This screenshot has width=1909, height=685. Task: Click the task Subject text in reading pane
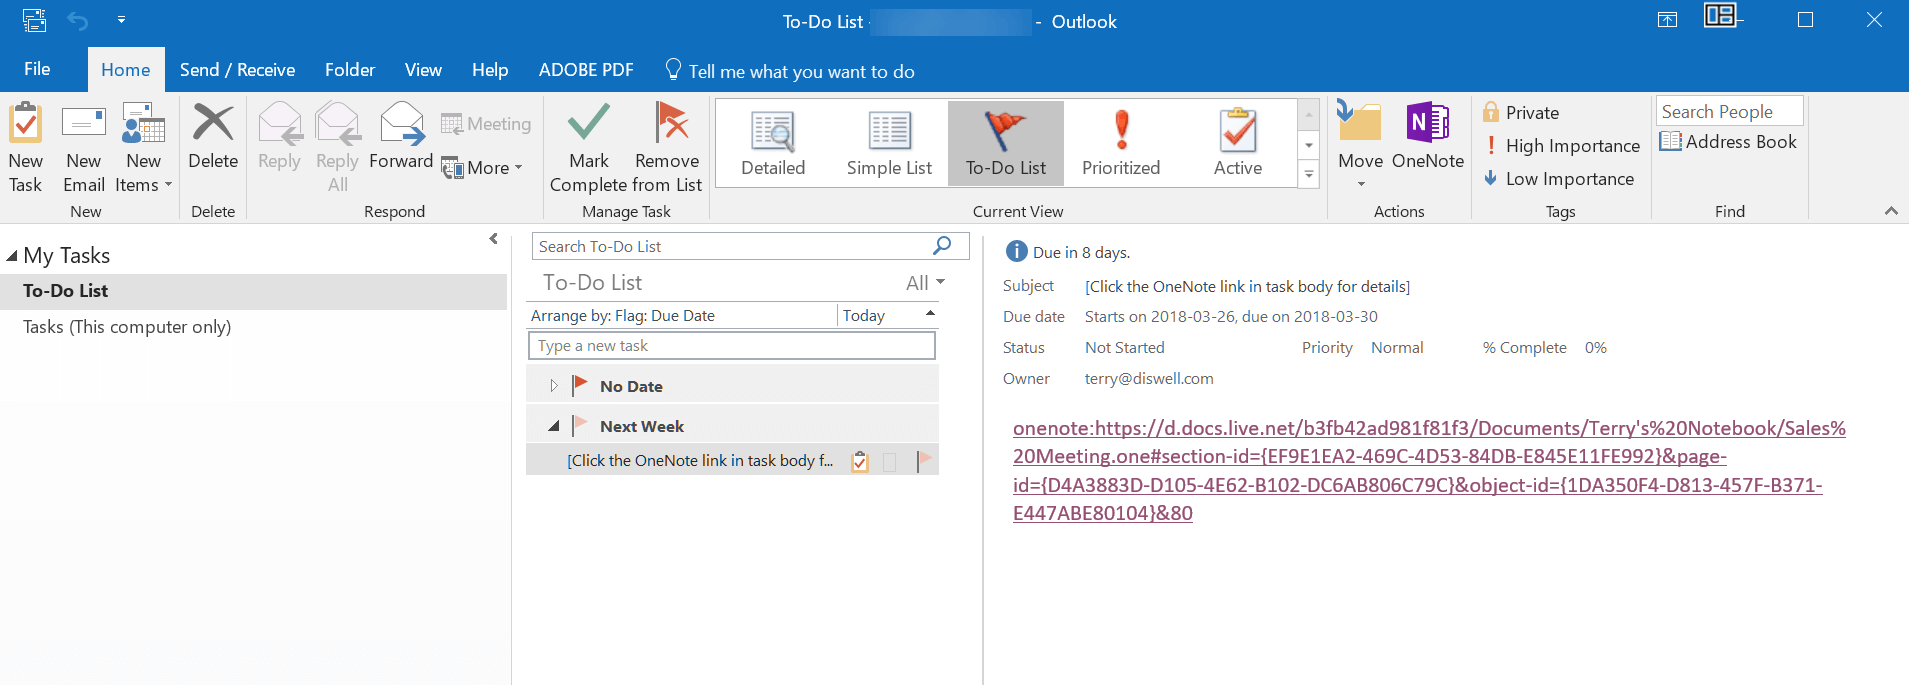(1247, 287)
